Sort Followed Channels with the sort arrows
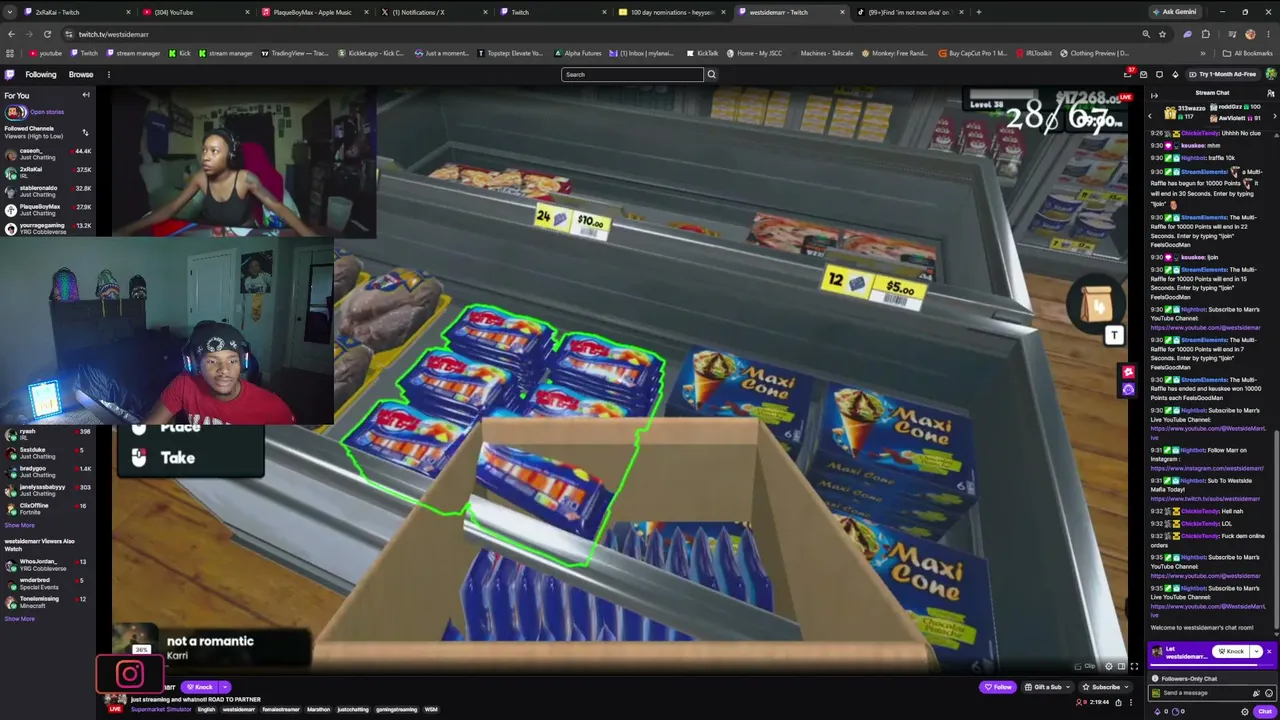 pyautogui.click(x=85, y=132)
